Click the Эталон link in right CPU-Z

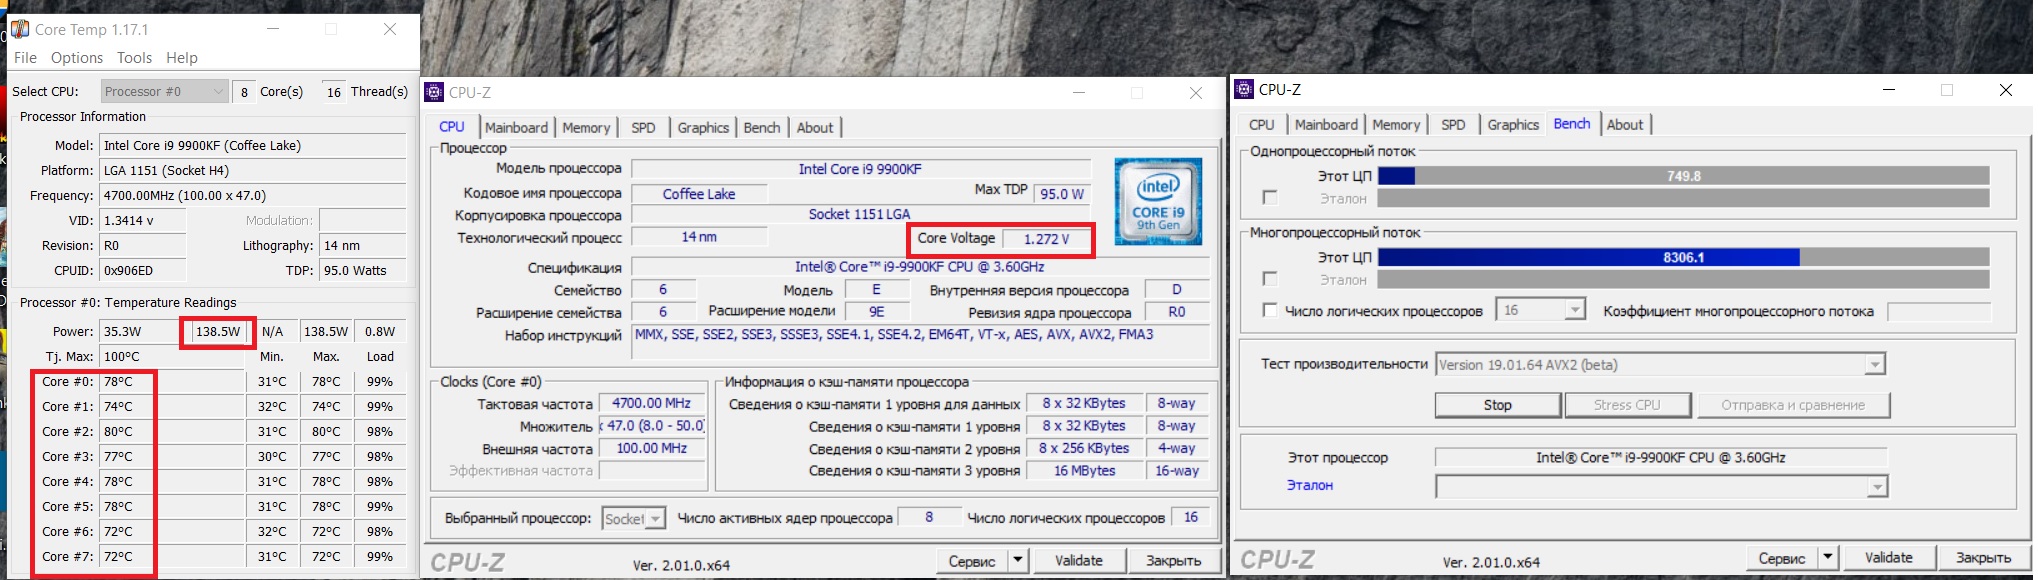click(x=1309, y=485)
